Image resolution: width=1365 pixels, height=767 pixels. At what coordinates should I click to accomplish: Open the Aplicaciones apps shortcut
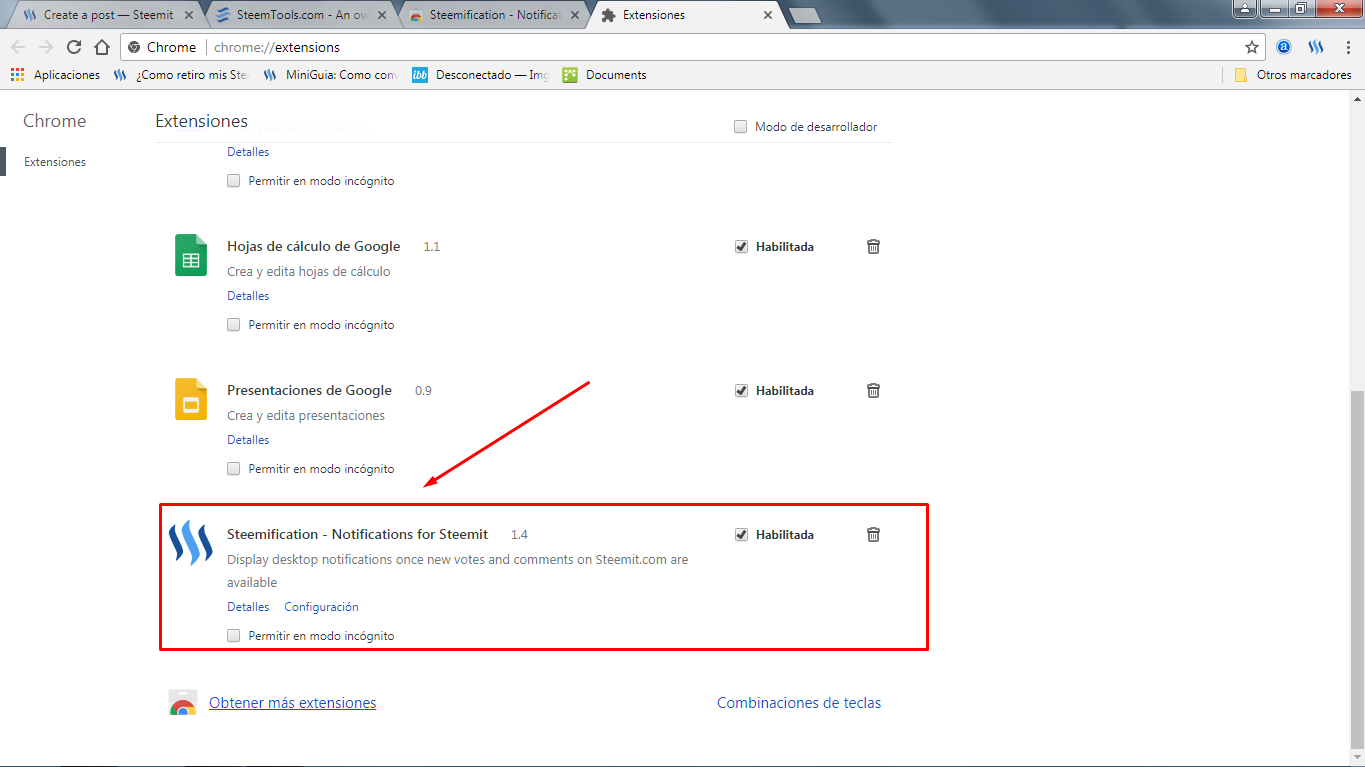pos(55,75)
